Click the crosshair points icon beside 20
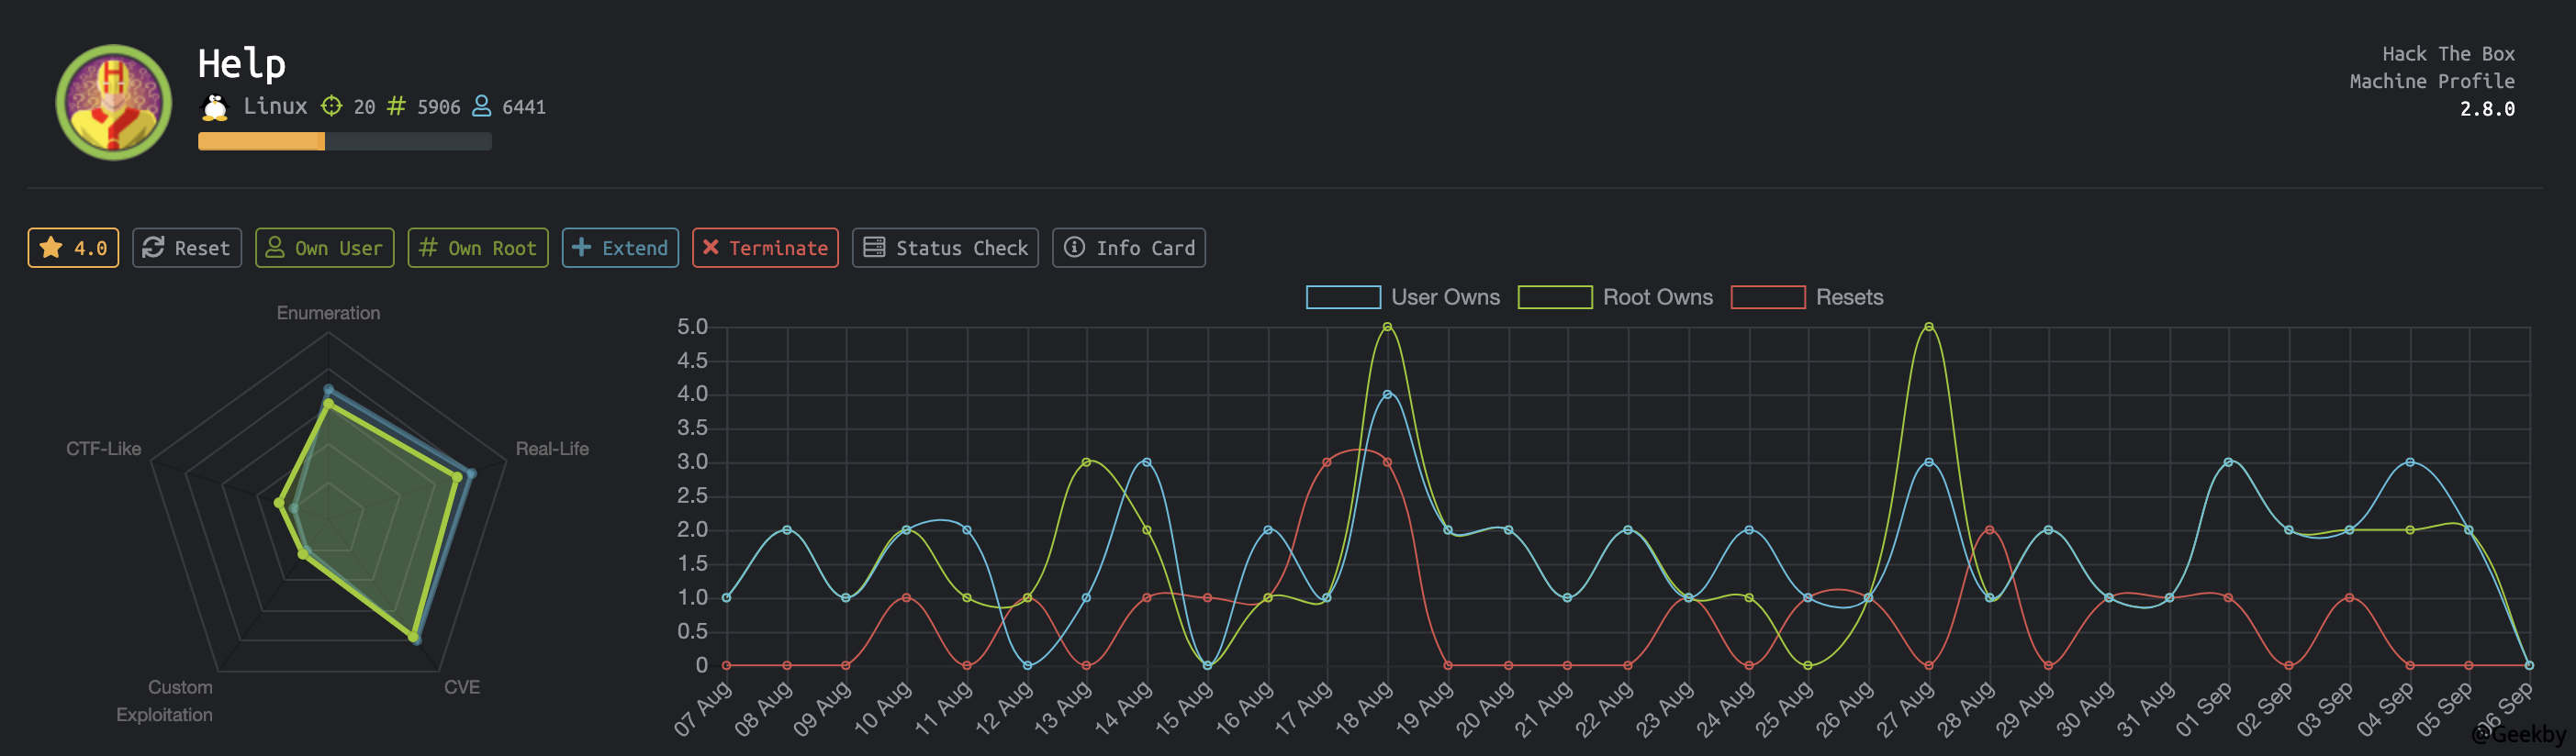This screenshot has width=2576, height=756. (x=332, y=106)
